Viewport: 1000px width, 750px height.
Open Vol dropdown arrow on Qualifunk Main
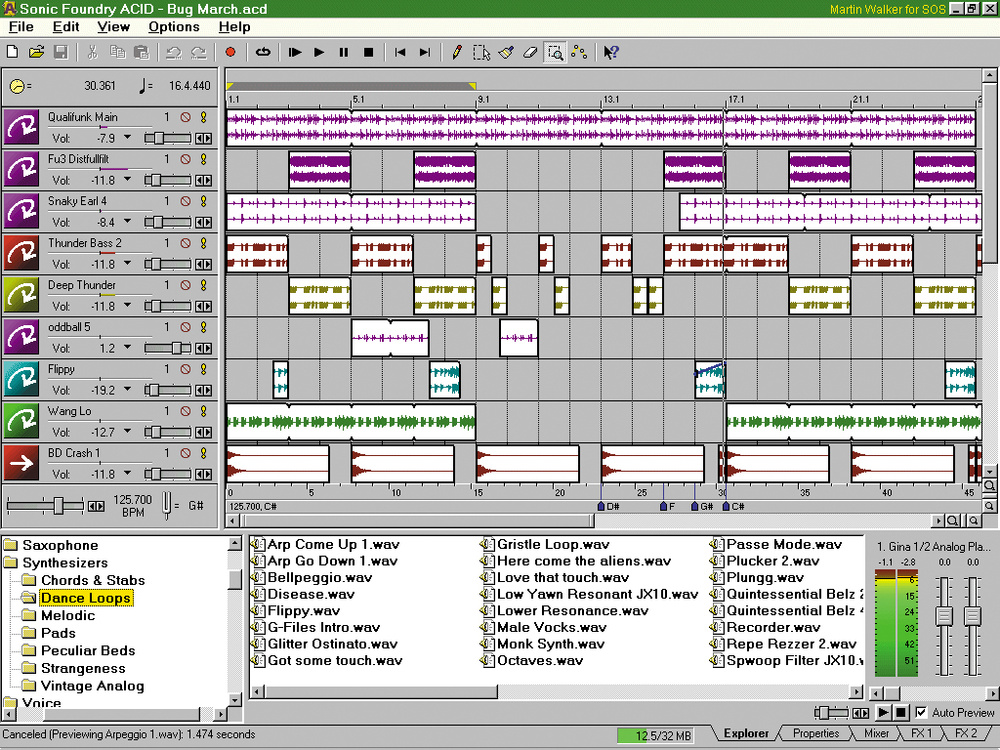tap(128, 138)
